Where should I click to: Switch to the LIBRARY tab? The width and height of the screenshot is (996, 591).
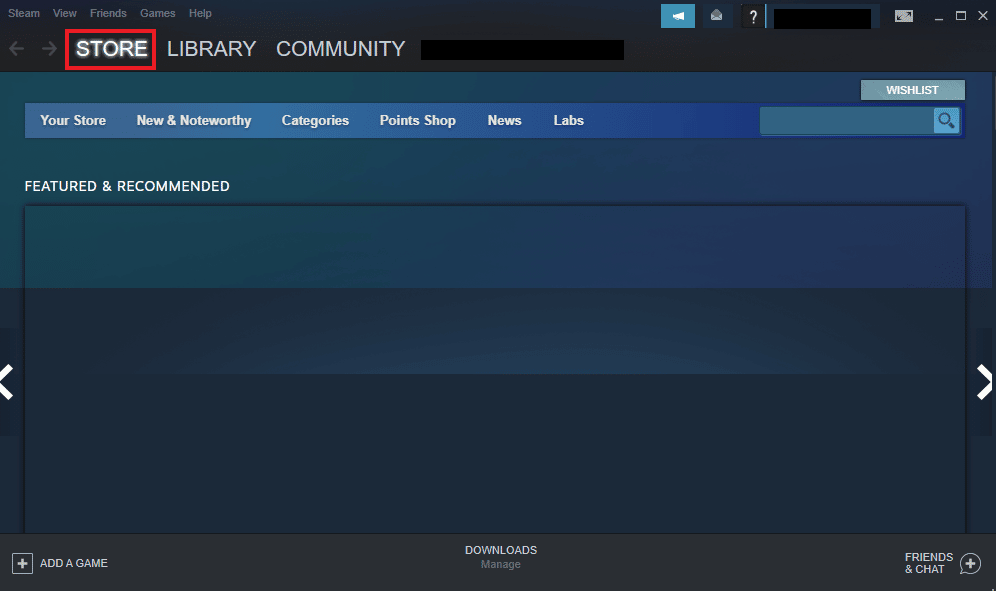click(211, 48)
